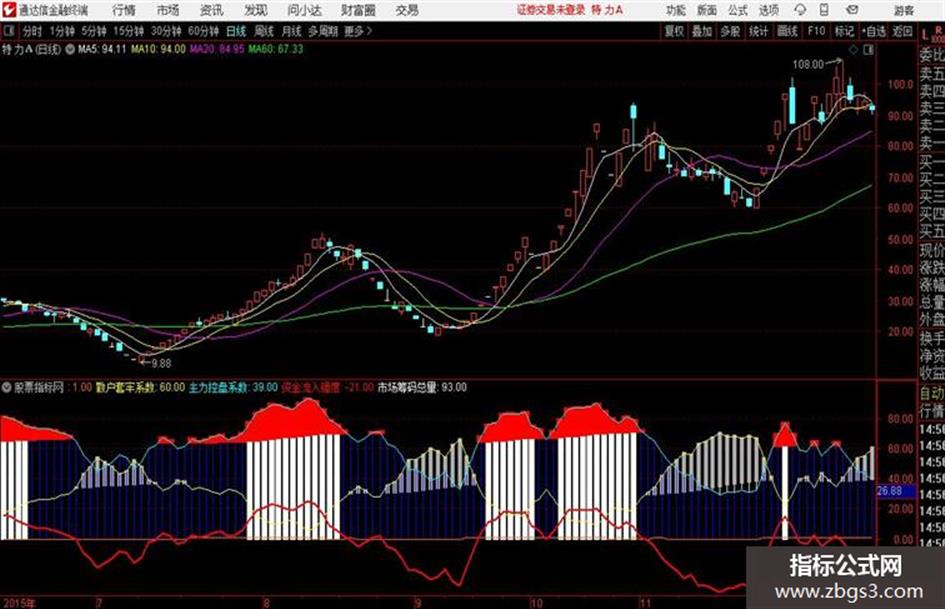Select the 周线 weekly tab
Screen dimensions: 945x609
tap(264, 31)
